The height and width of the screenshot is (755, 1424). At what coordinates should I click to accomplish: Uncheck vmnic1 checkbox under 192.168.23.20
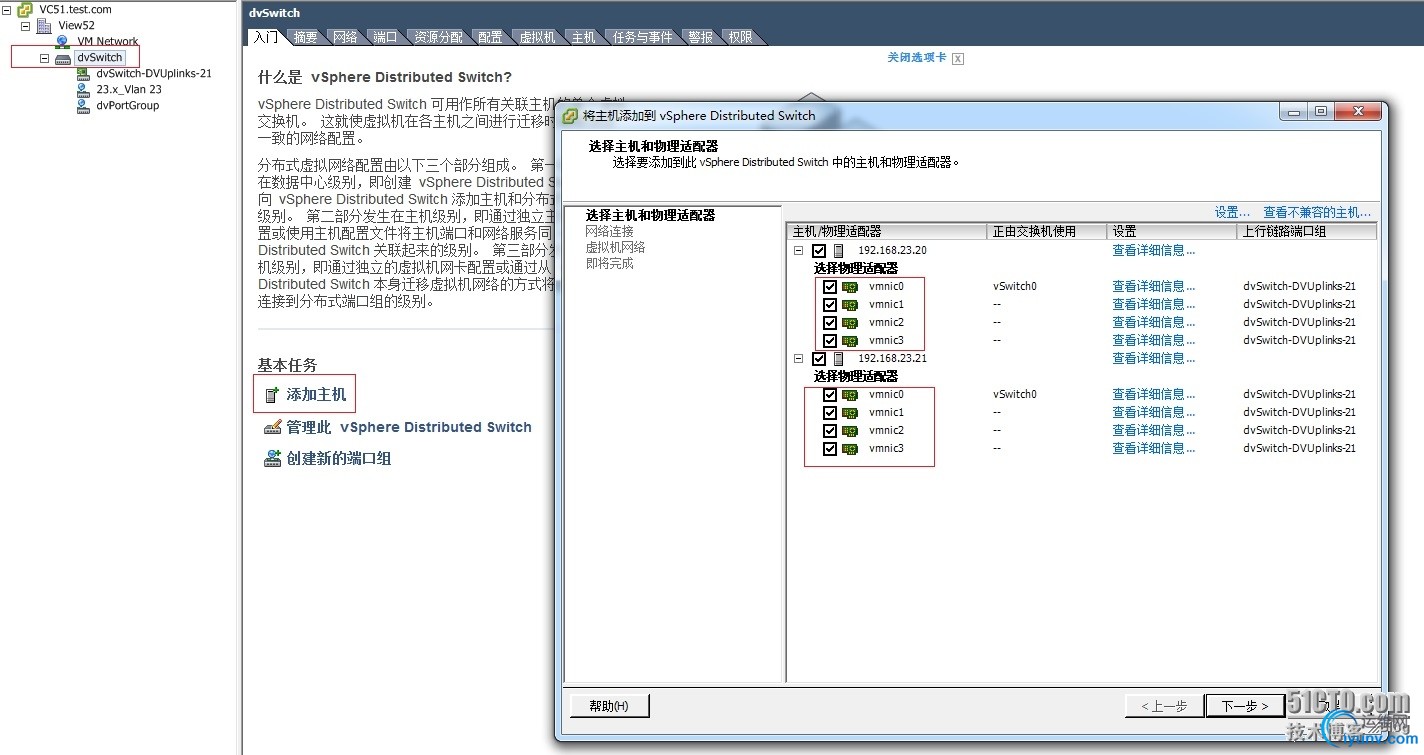click(829, 304)
